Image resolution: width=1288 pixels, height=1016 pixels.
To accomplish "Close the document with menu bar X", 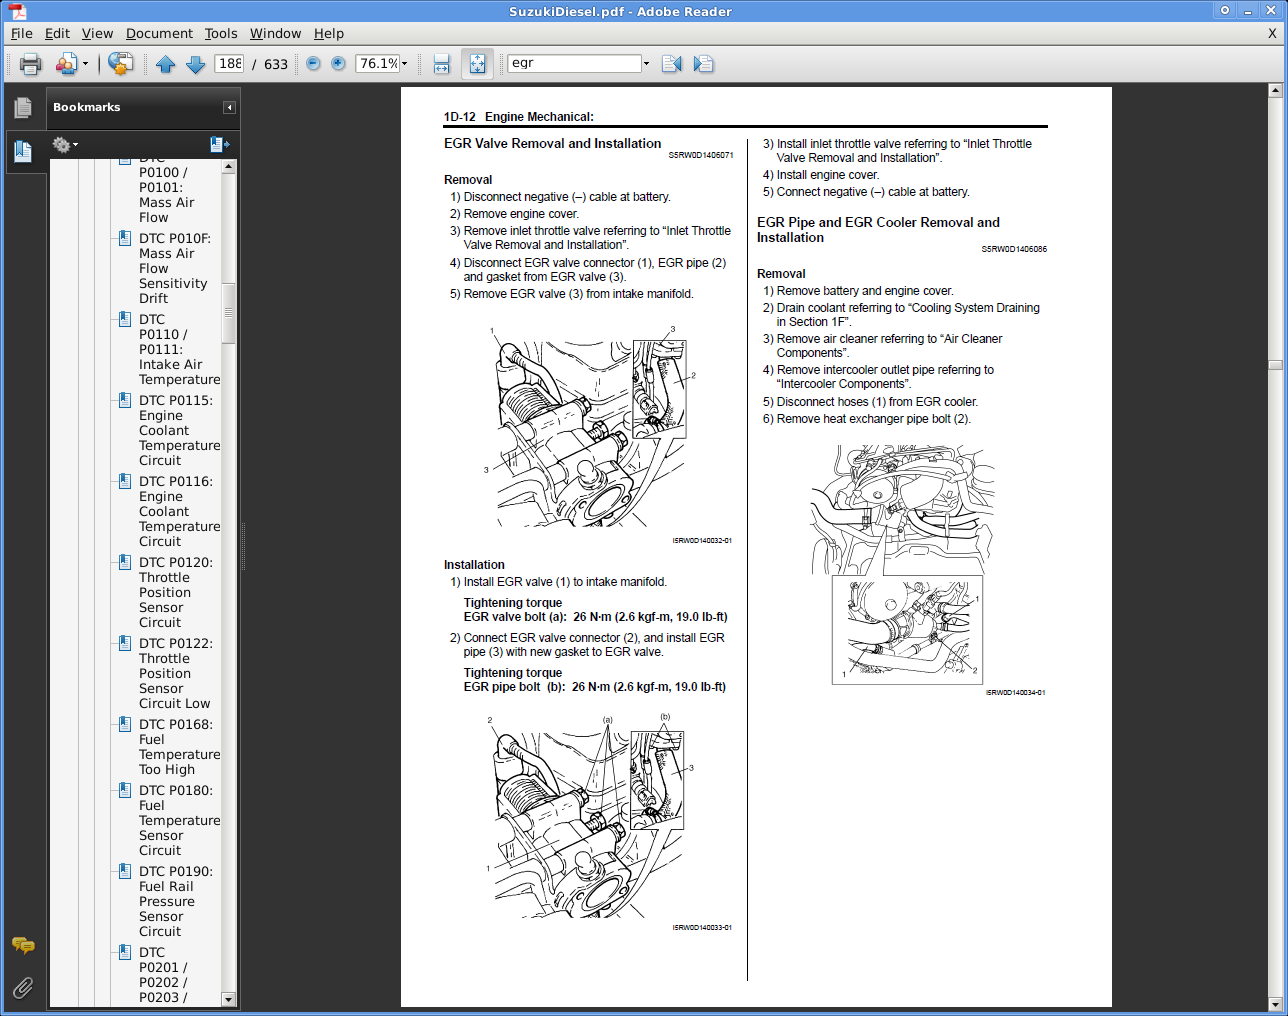I will [1272, 33].
